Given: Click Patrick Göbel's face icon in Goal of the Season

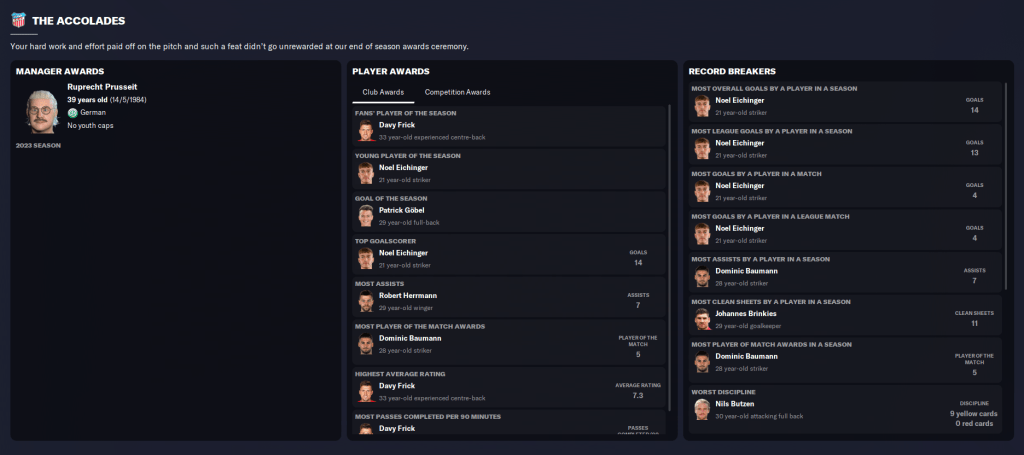Looking at the screenshot, I should [x=366, y=216].
